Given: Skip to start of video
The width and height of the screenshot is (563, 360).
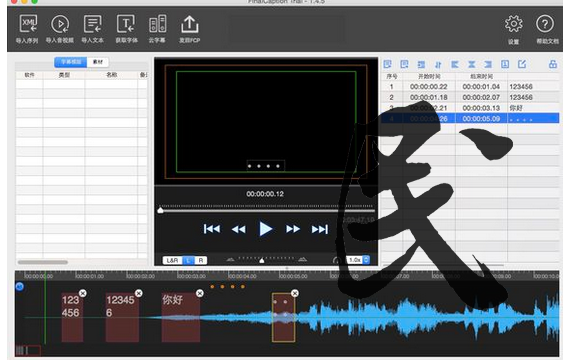Looking at the screenshot, I should [x=211, y=229].
